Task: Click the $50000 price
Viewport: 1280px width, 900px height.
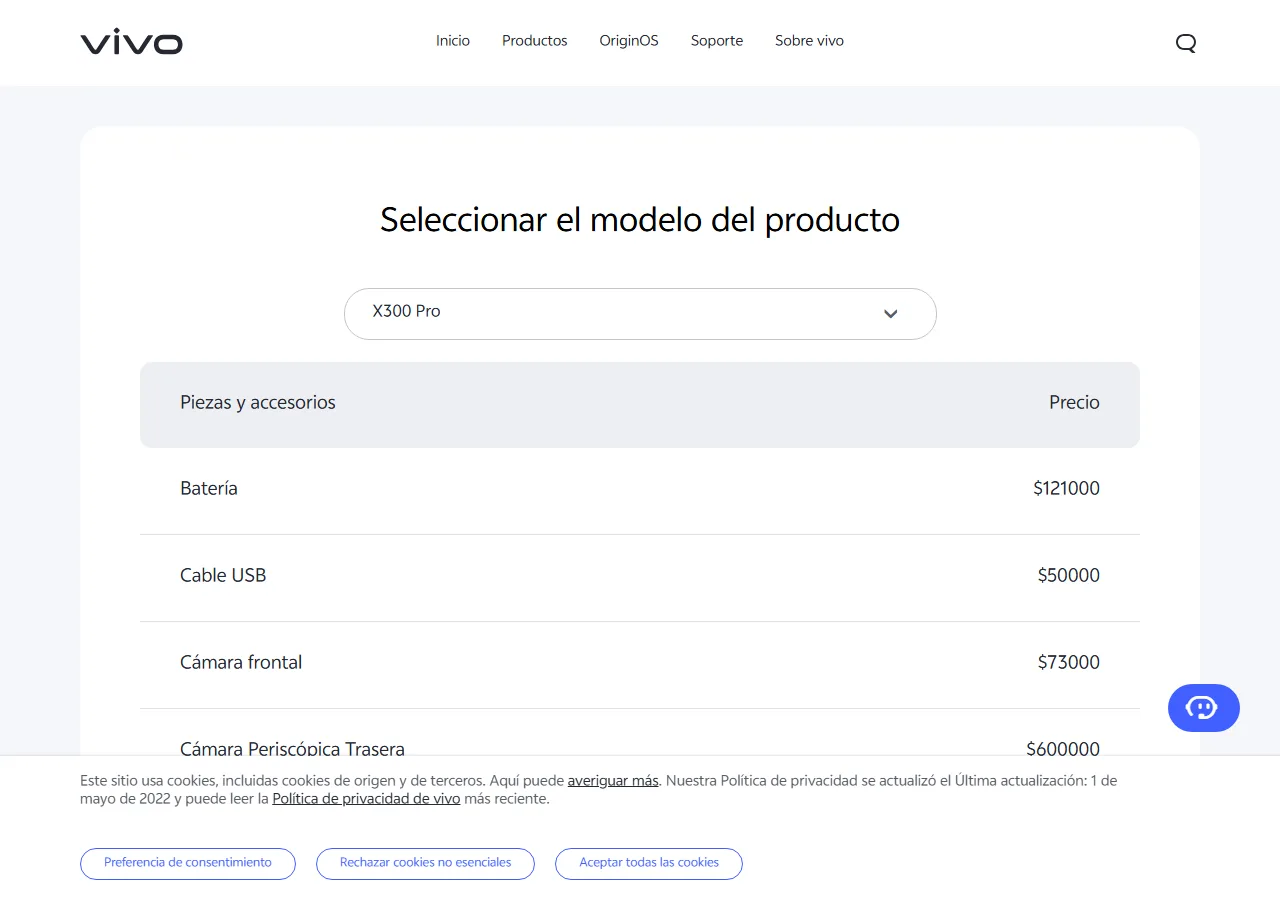Action: (x=1069, y=576)
